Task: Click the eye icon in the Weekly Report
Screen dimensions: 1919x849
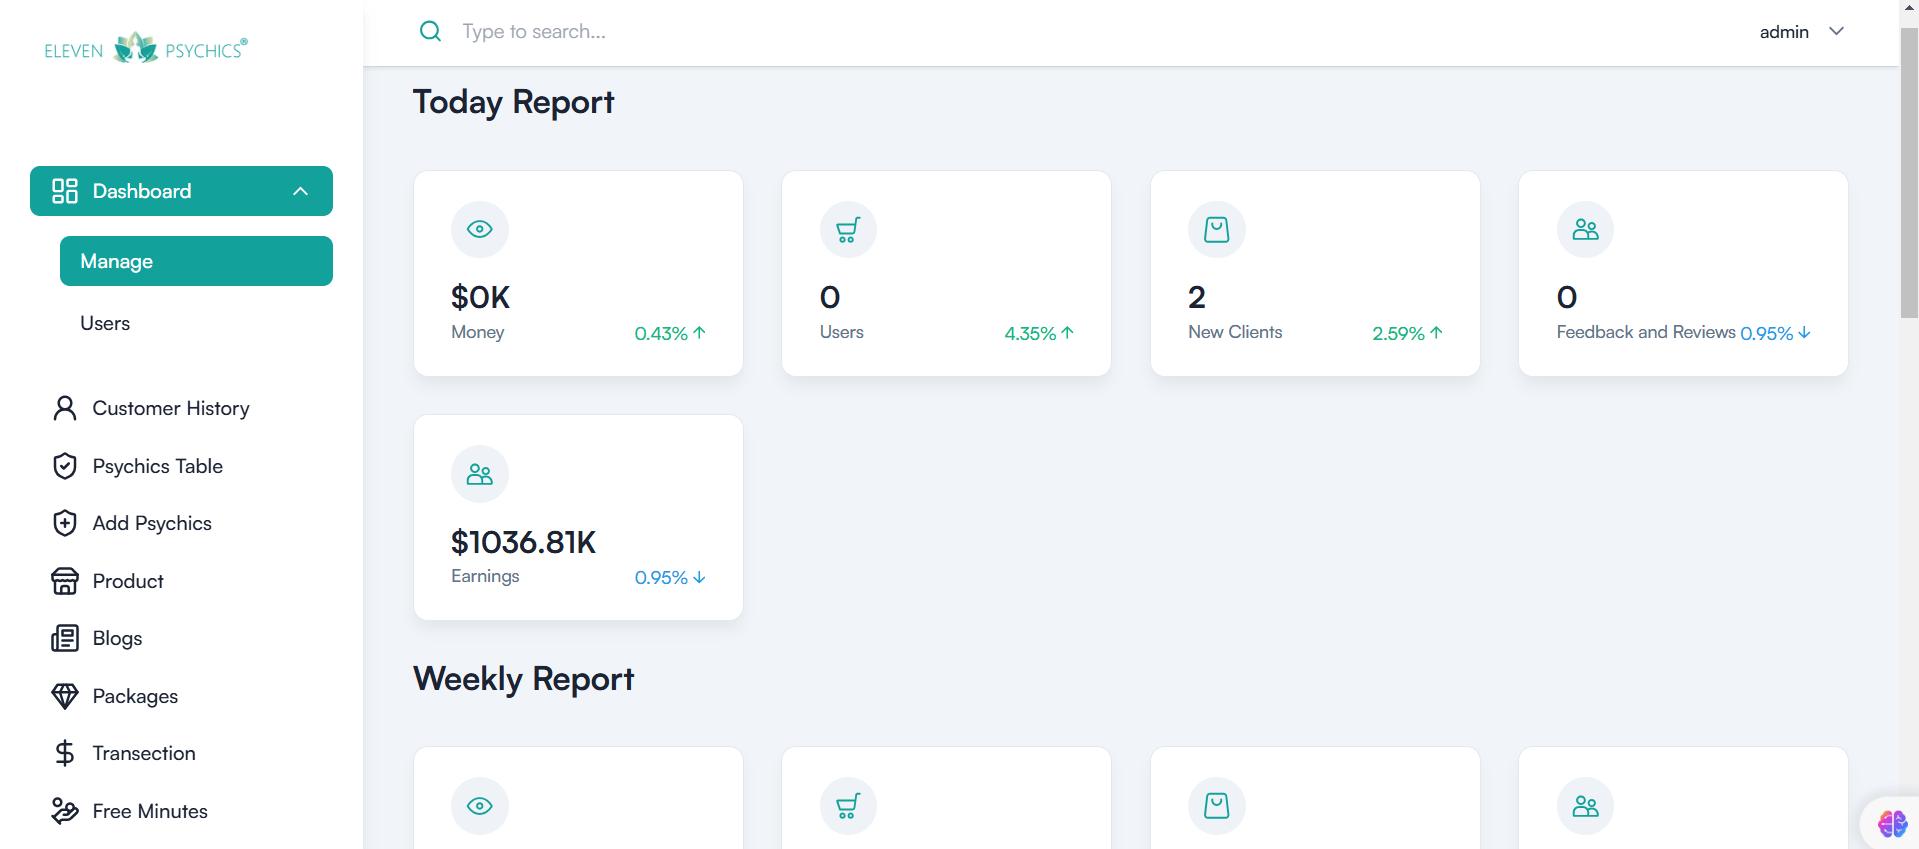Action: 480,806
